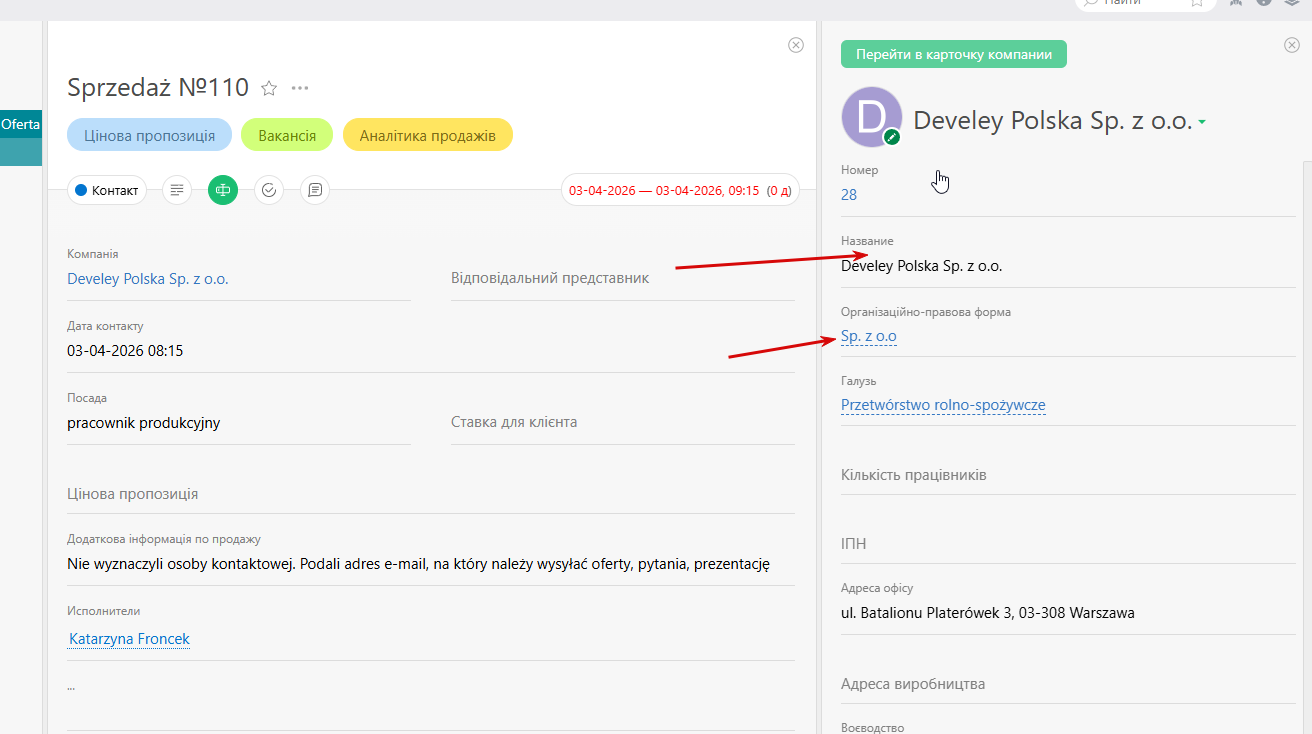
Task: Click the Аналітика продажів yellow tag
Action: tap(428, 135)
